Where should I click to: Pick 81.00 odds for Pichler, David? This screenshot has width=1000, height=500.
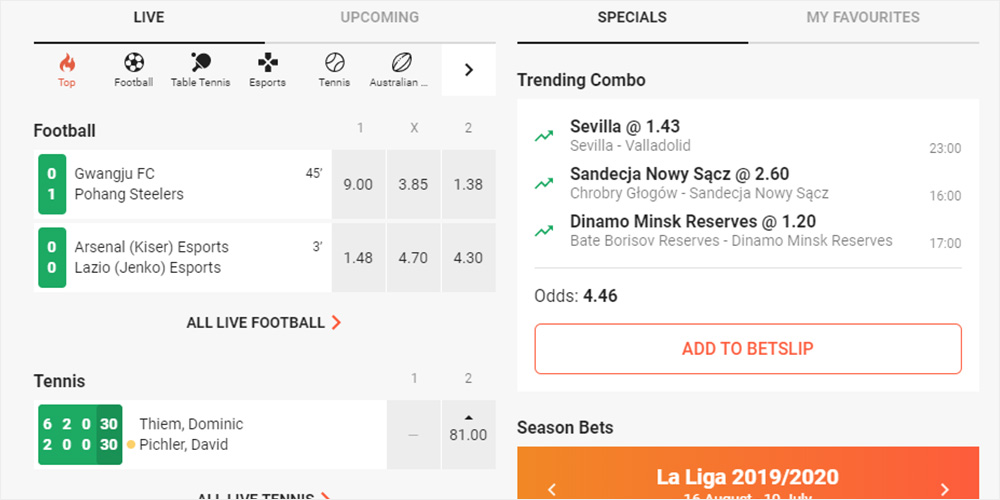click(468, 434)
